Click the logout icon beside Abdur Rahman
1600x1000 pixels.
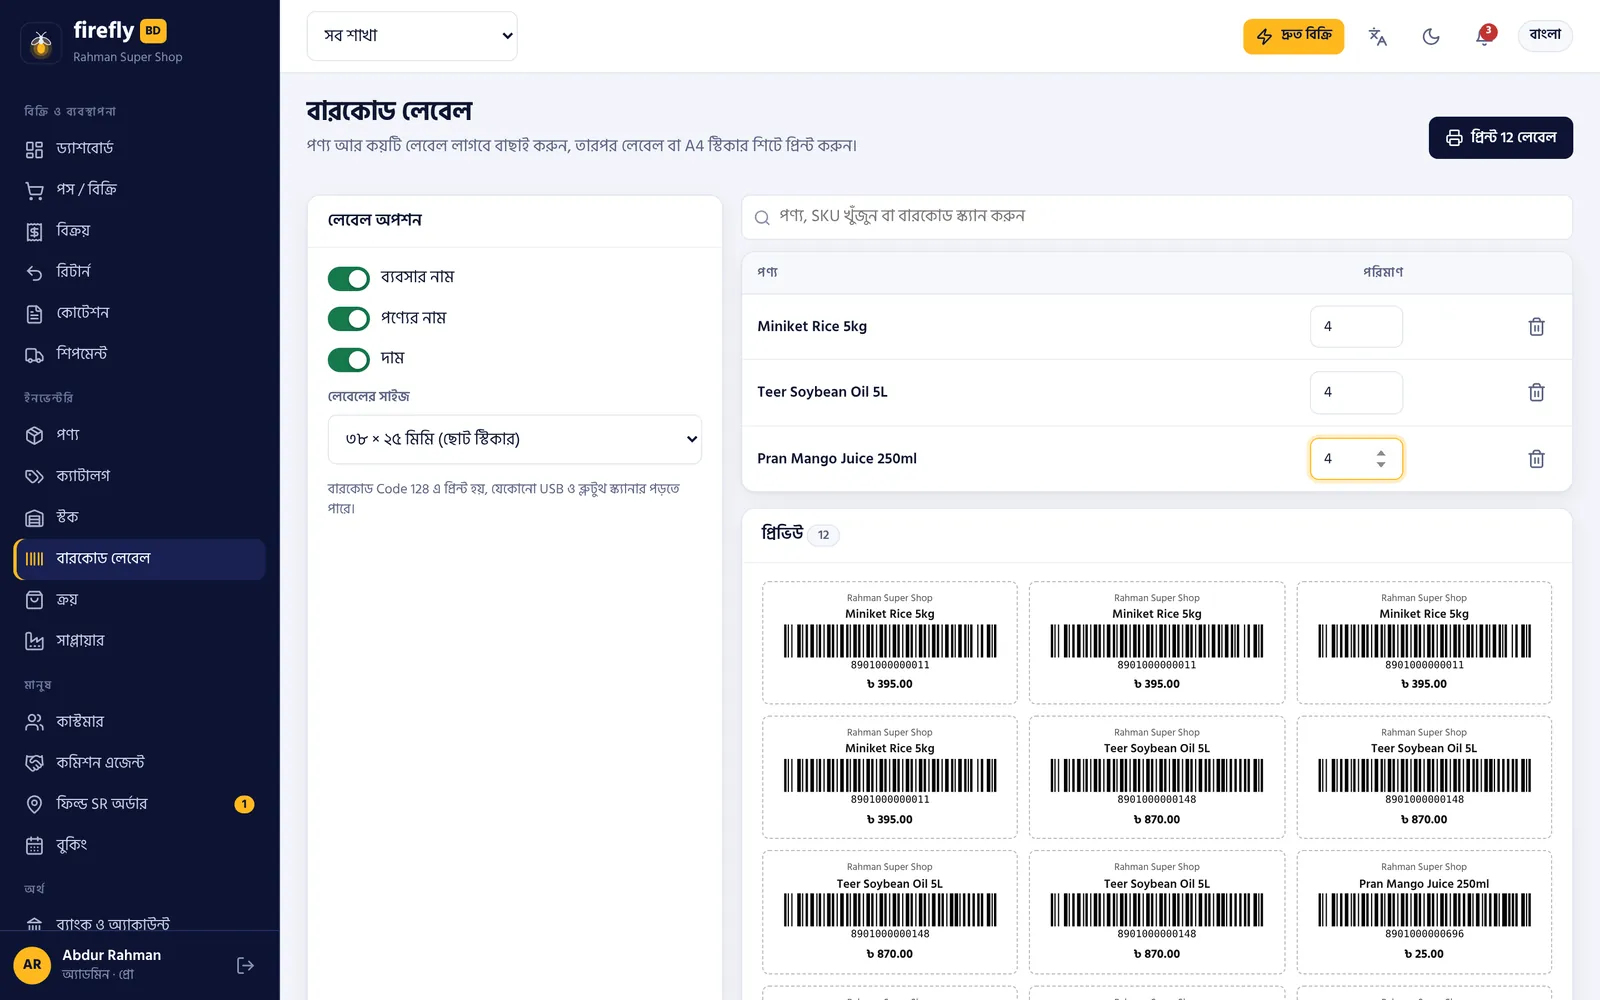click(x=245, y=965)
